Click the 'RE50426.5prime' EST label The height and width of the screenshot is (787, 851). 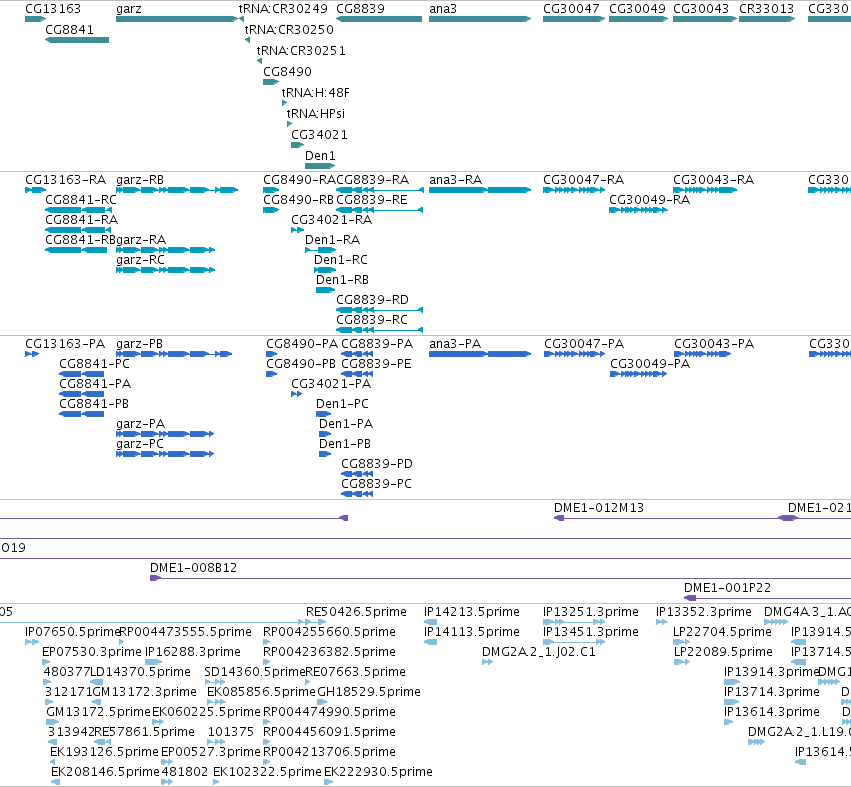(356, 612)
